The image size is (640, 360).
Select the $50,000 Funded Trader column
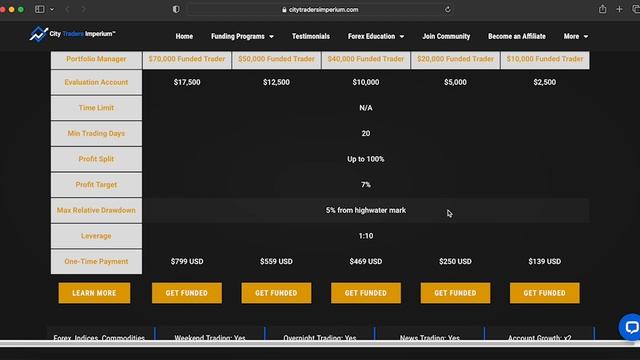click(276, 59)
